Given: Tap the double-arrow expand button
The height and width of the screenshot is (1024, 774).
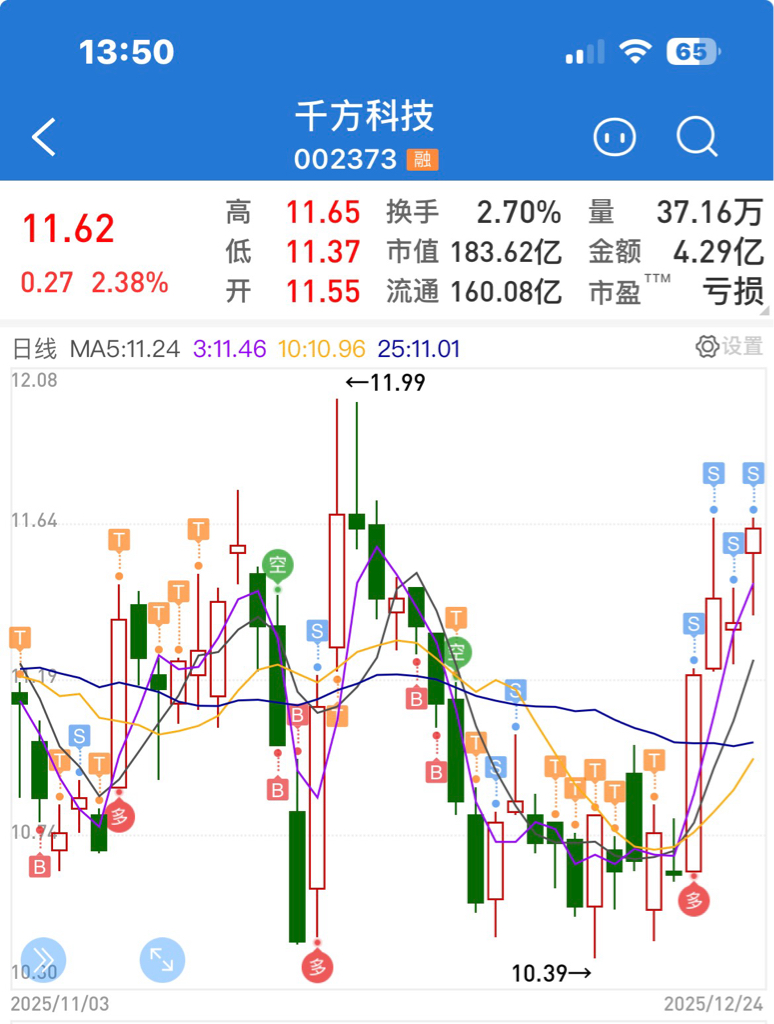Looking at the screenshot, I should click(44, 959).
